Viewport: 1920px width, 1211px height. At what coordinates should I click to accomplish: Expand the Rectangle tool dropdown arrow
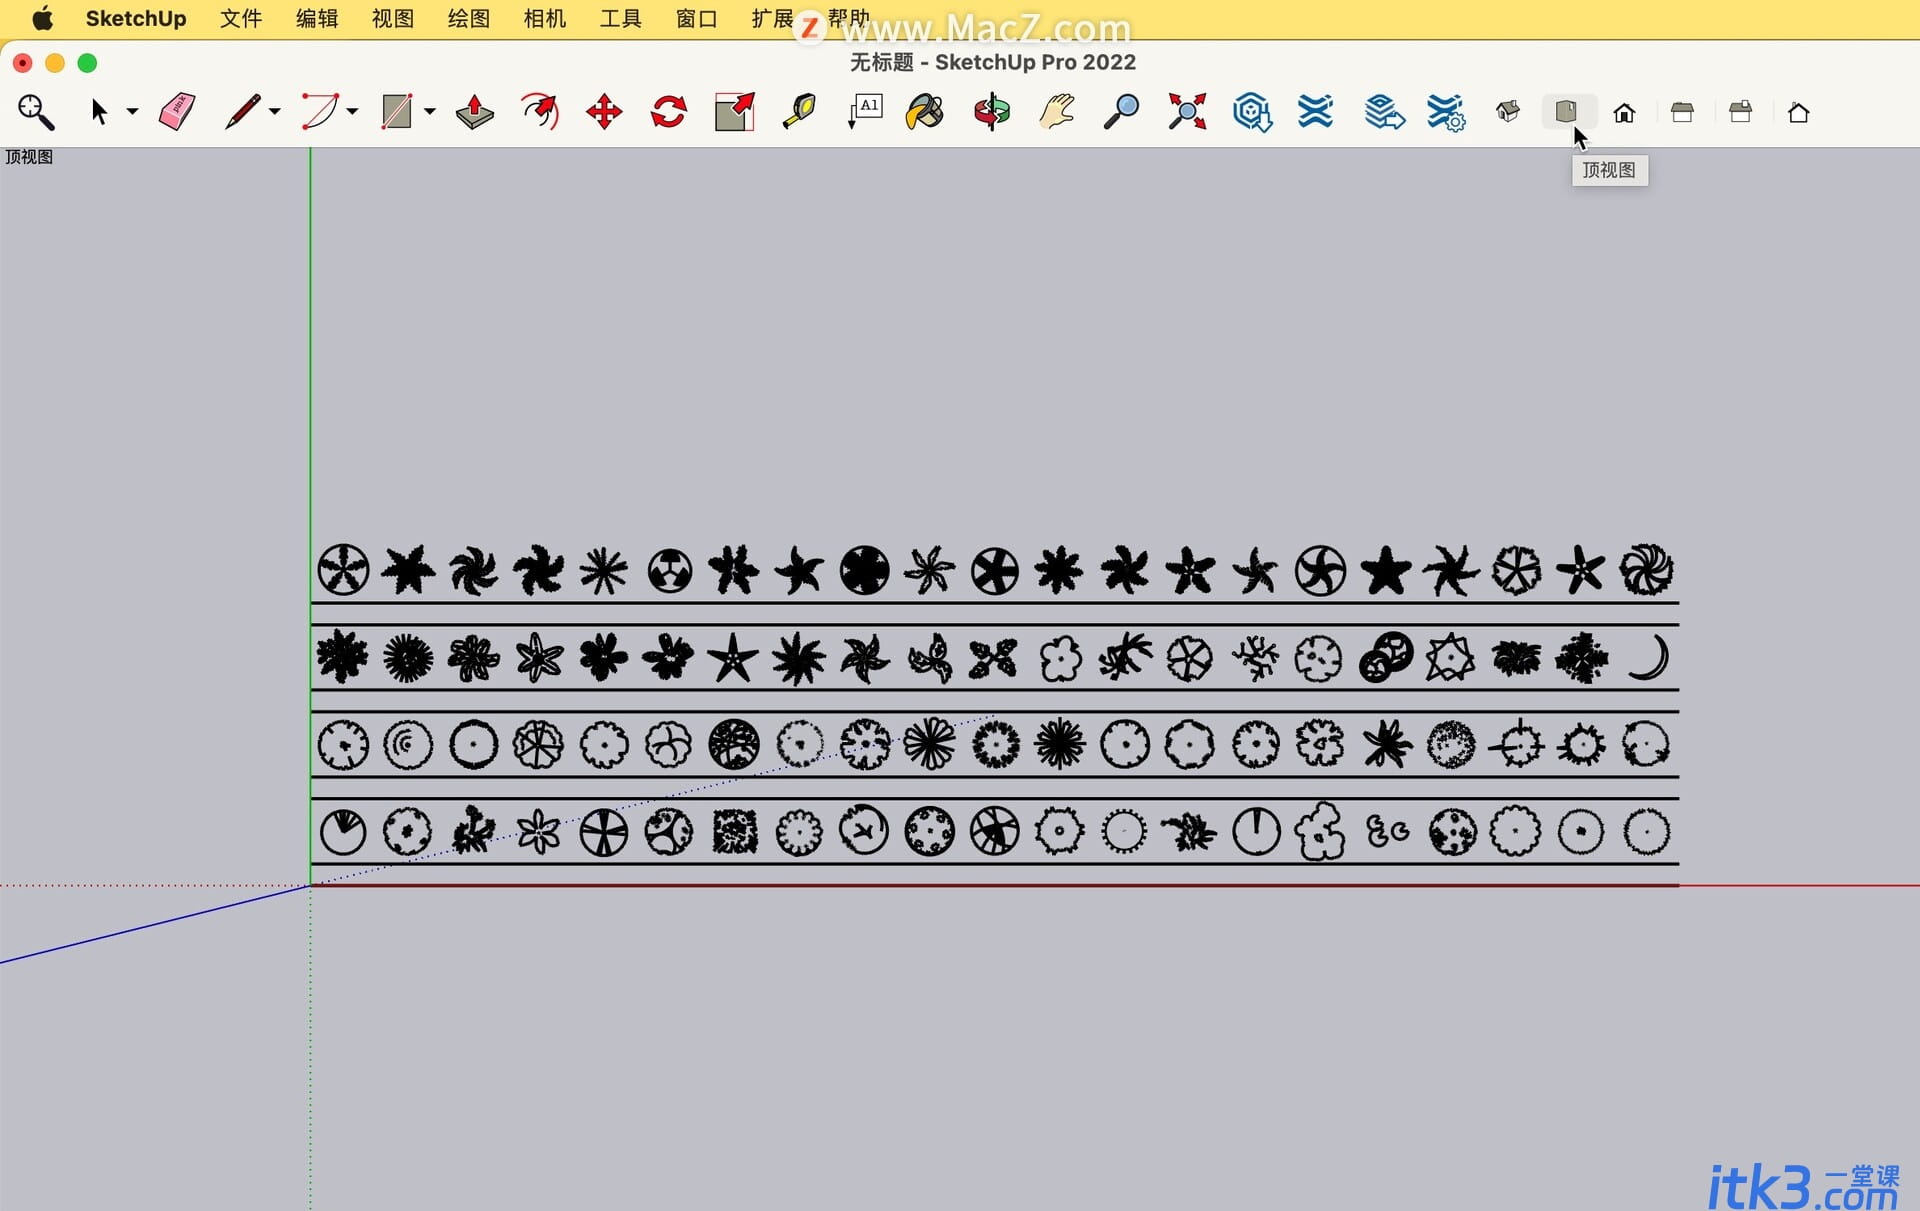click(429, 112)
